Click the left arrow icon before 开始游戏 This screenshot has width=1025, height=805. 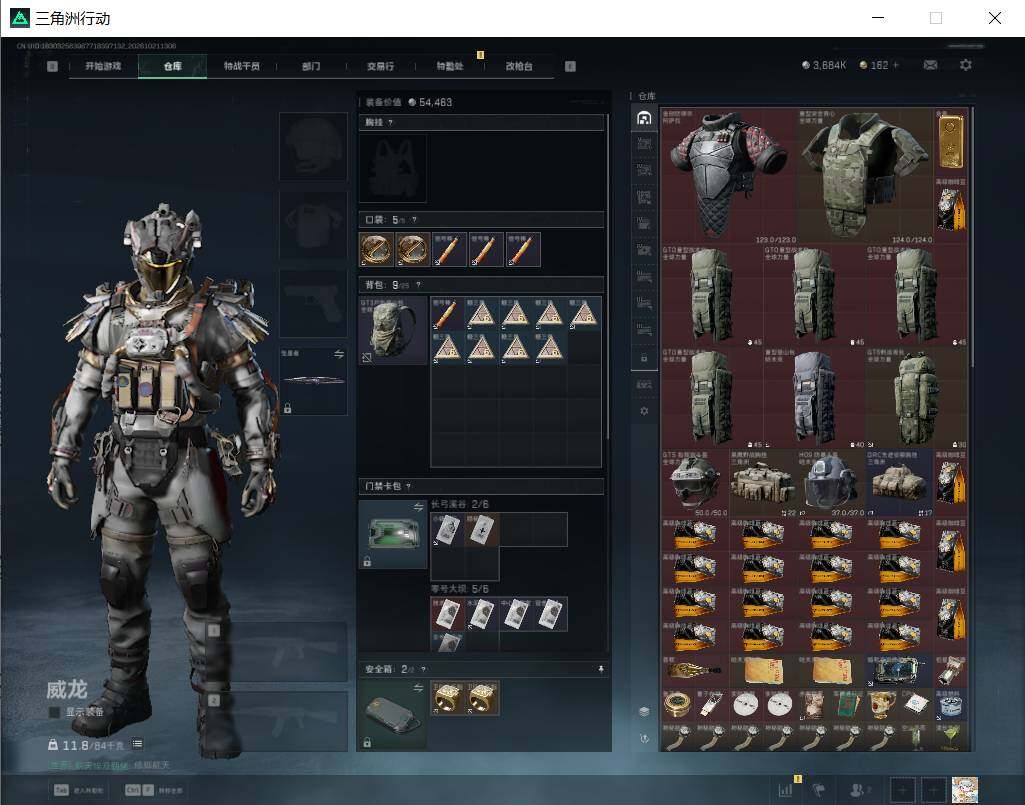click(x=52, y=66)
